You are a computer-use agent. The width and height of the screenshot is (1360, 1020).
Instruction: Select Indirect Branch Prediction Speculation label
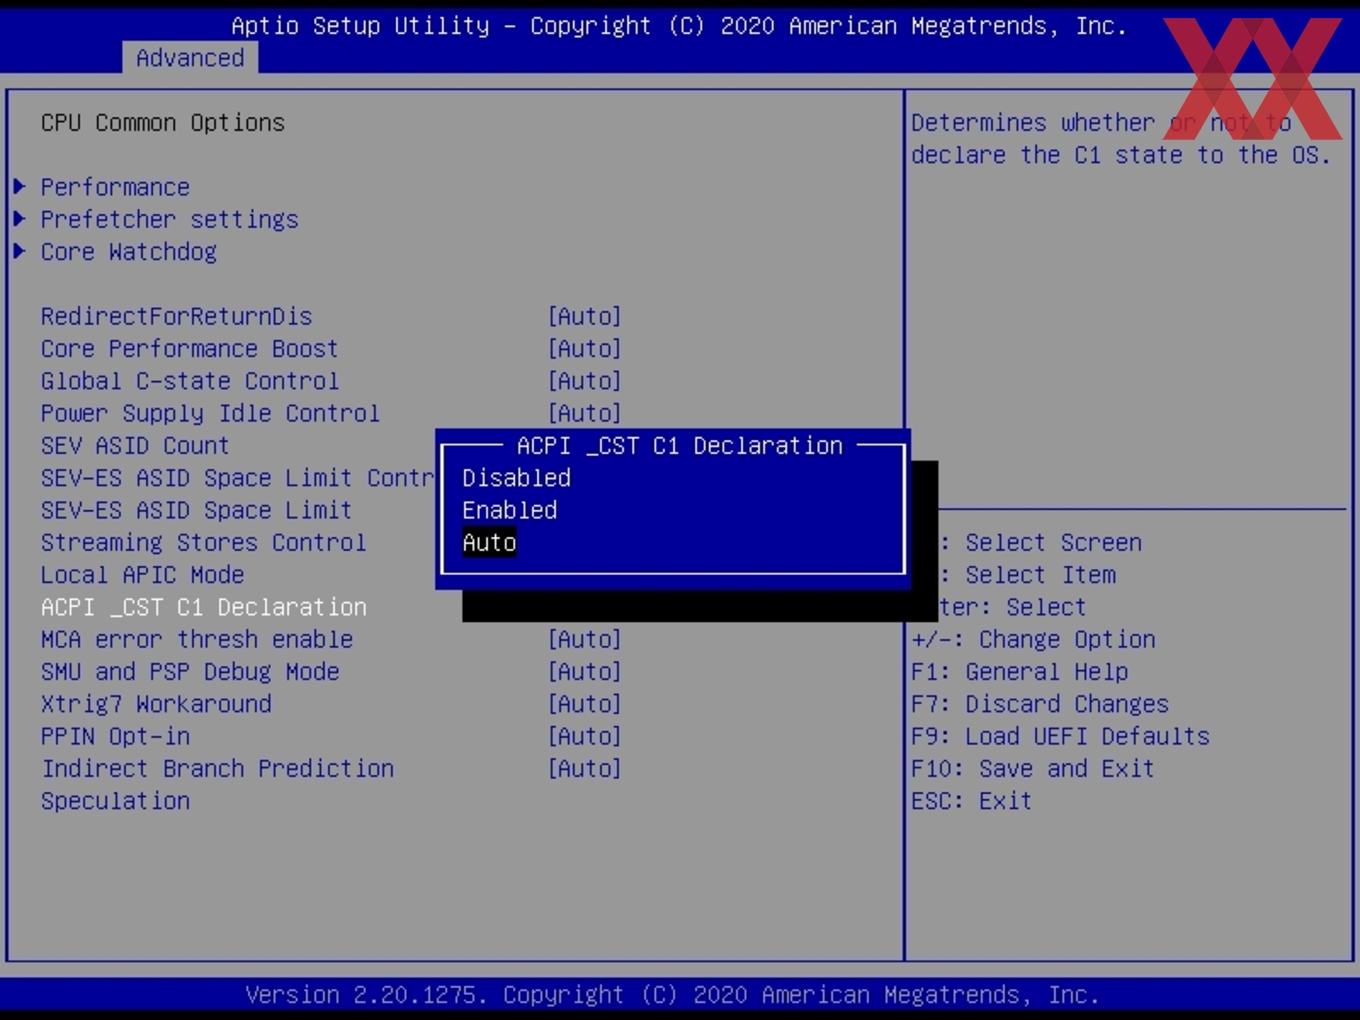click(217, 784)
